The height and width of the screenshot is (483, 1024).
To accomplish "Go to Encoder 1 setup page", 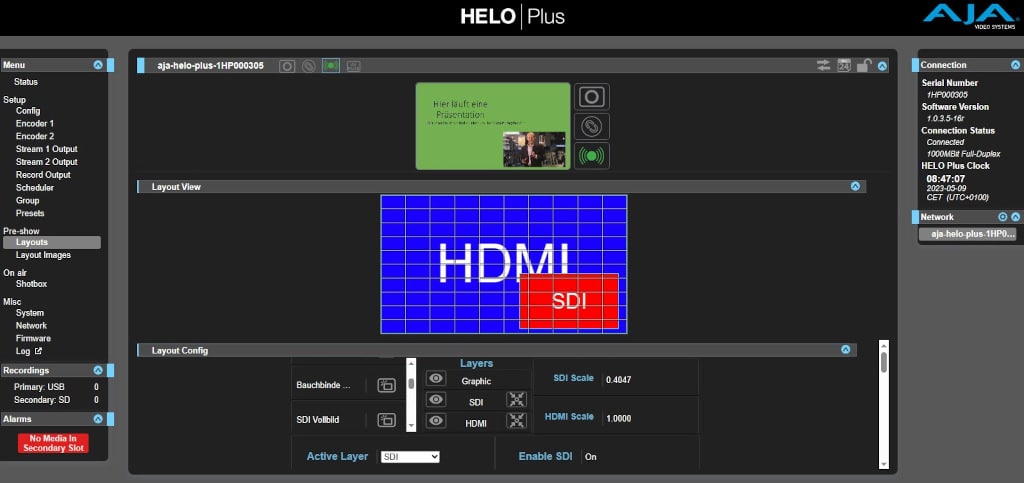I will (35, 123).
